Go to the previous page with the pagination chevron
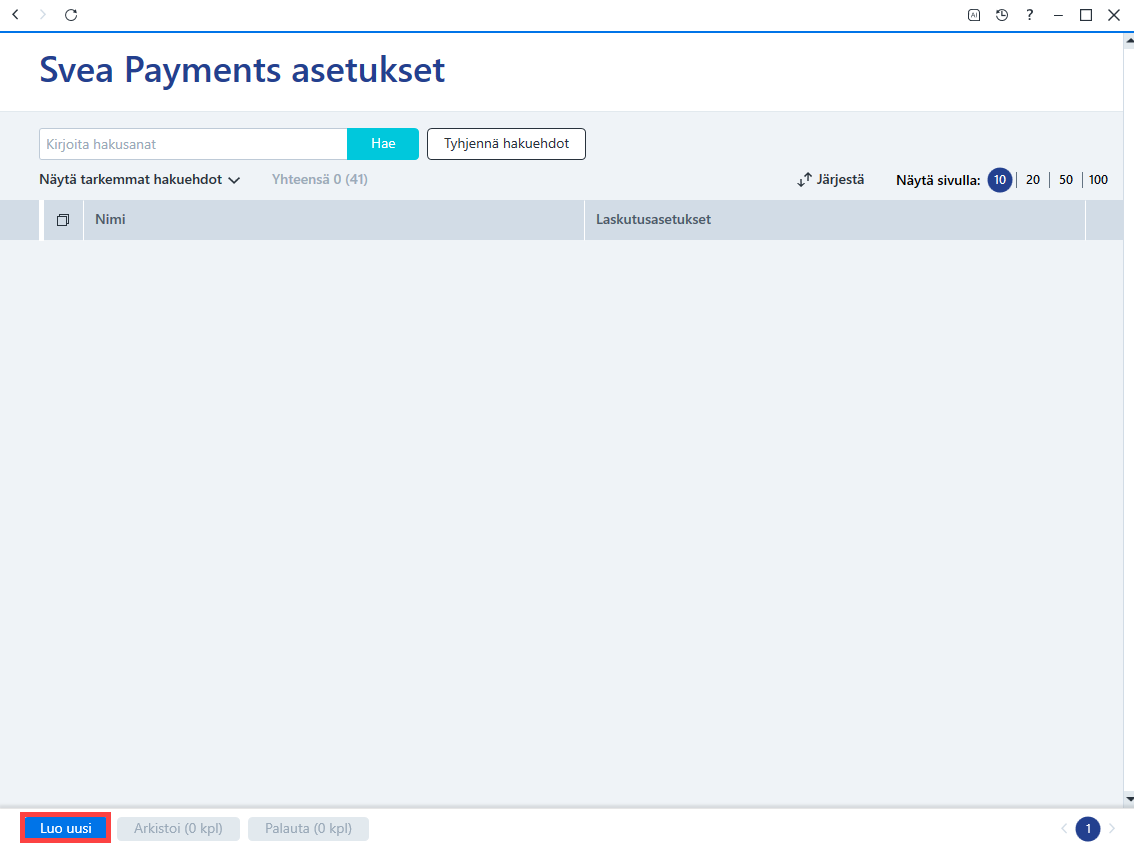This screenshot has height=848, width=1134. click(1064, 828)
